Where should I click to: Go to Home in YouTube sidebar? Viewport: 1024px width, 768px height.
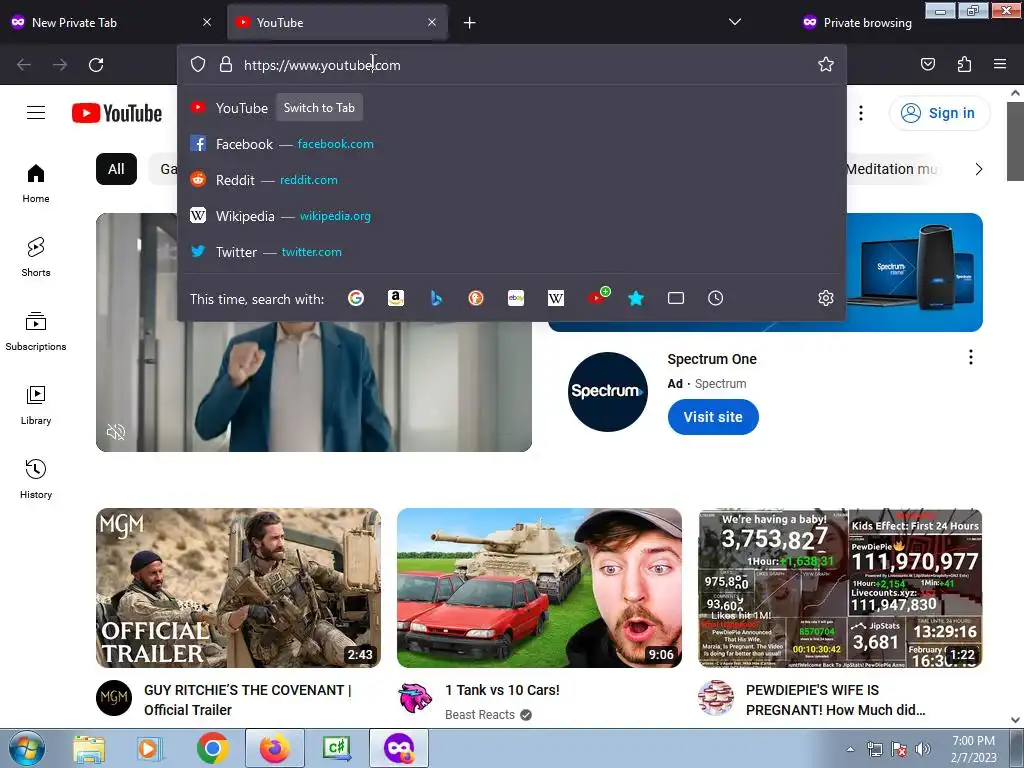(36, 184)
